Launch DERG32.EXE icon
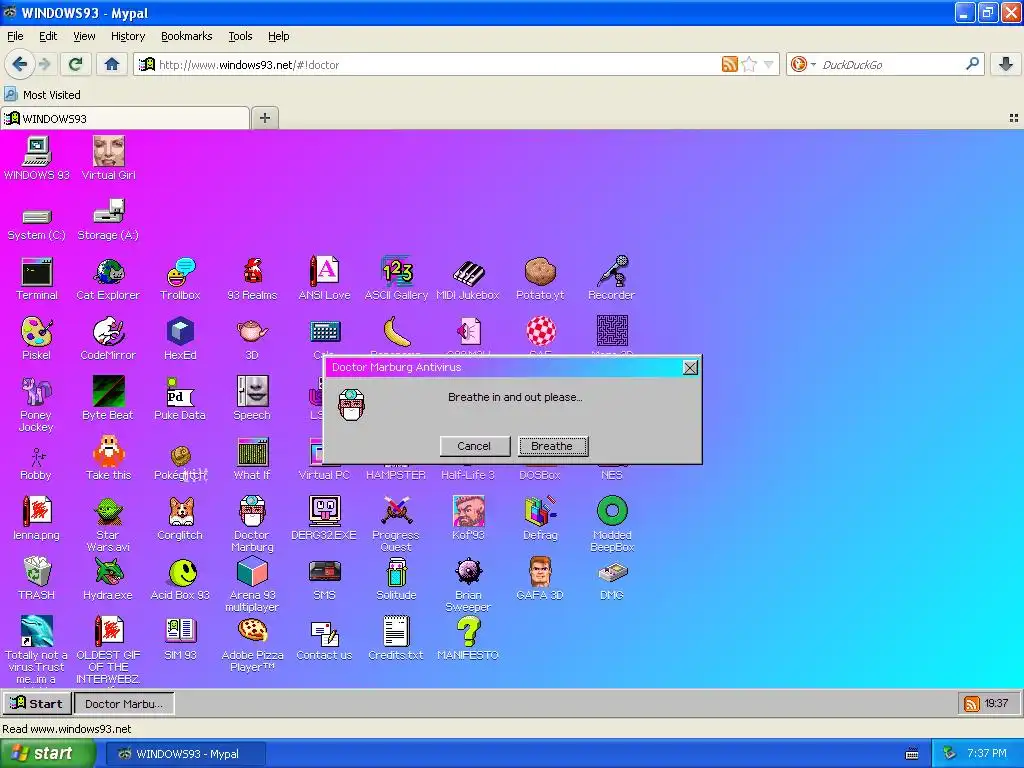Screen dimensions: 1024x768 click(325, 519)
